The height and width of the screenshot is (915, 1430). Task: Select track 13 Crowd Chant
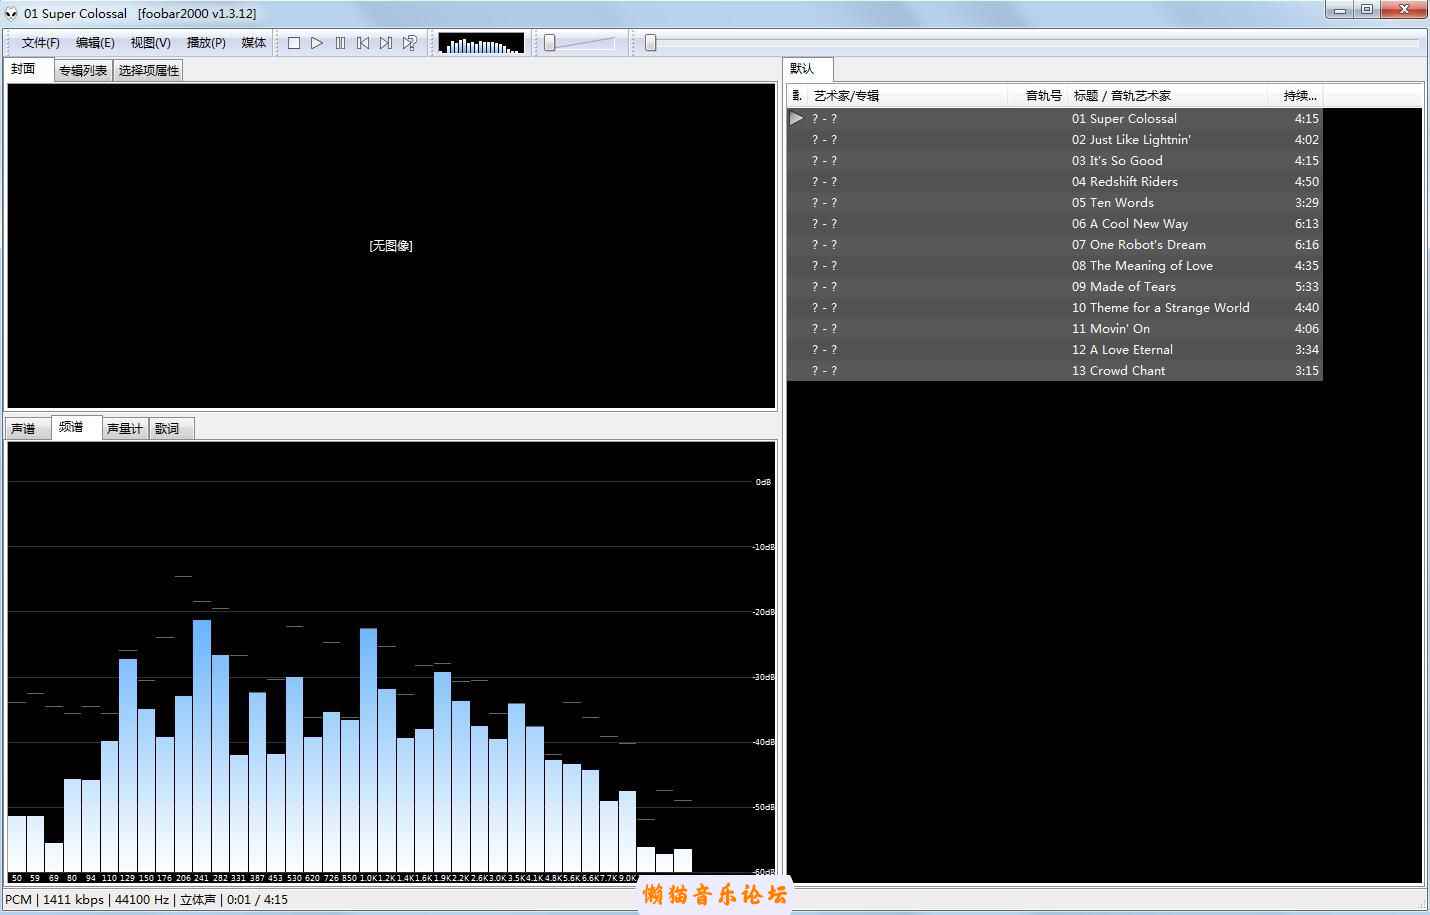tap(1055, 370)
